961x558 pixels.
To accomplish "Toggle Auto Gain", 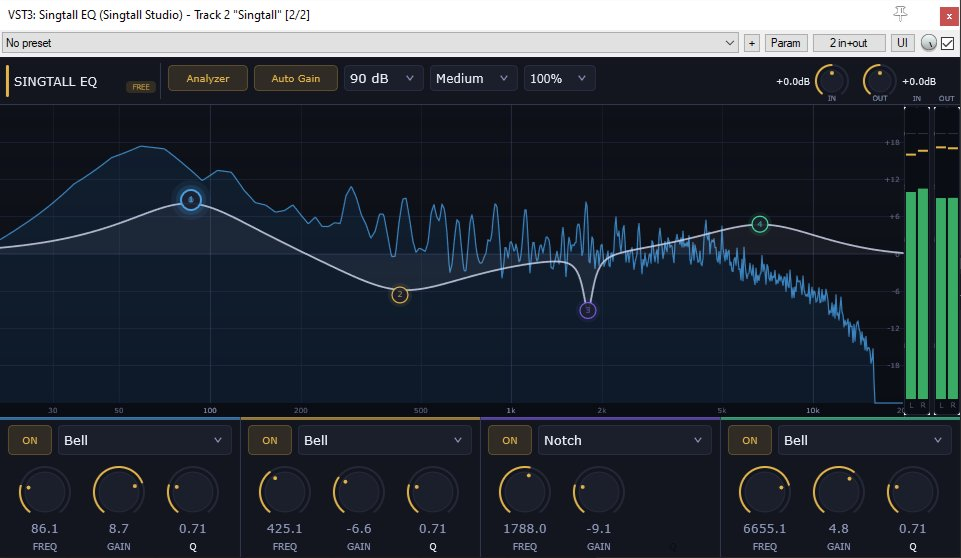I will coord(295,78).
